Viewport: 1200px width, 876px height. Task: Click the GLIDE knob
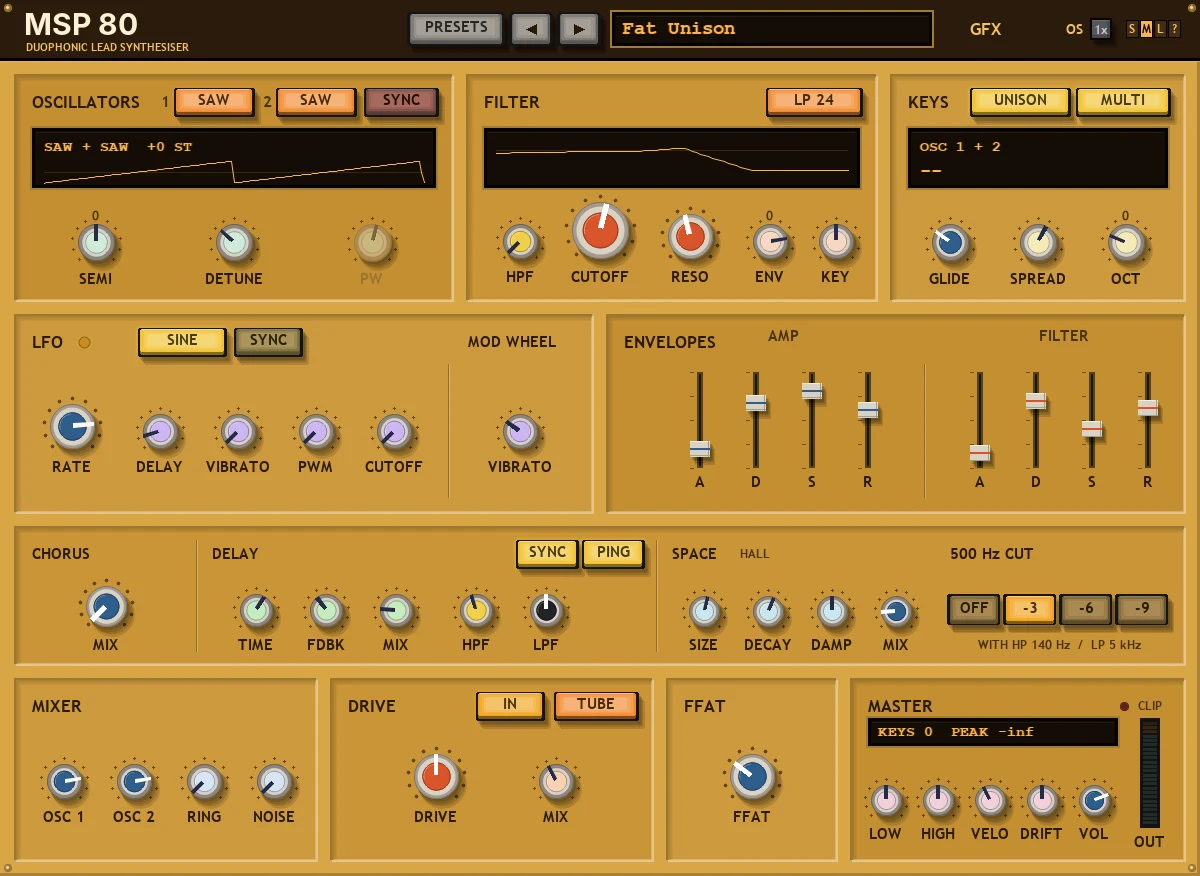(950, 243)
